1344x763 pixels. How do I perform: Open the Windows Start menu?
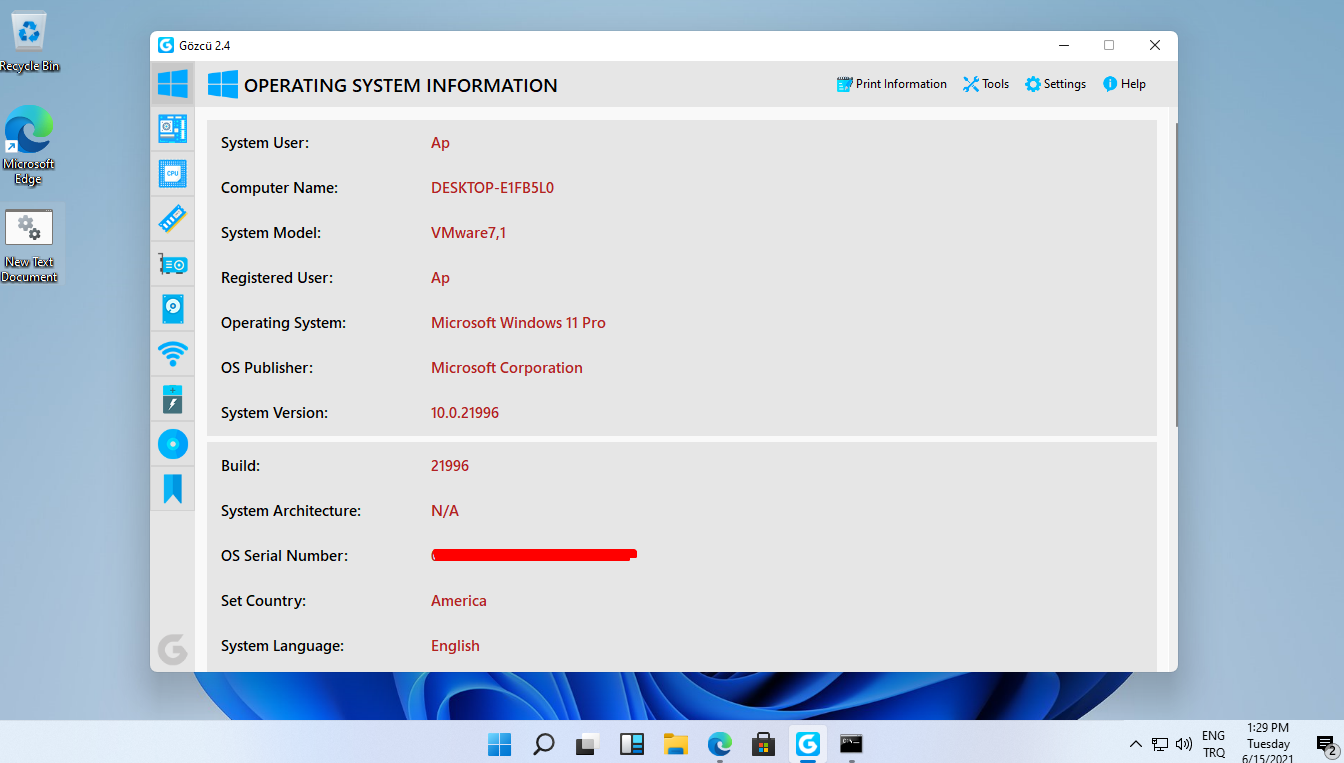pyautogui.click(x=500, y=744)
